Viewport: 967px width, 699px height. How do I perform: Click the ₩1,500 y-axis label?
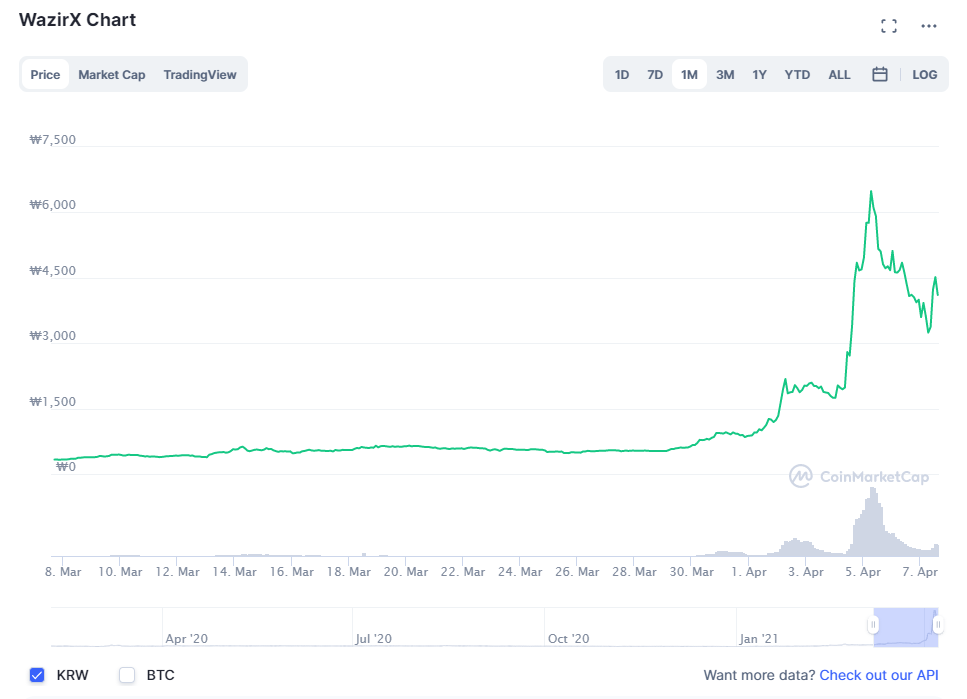(53, 402)
